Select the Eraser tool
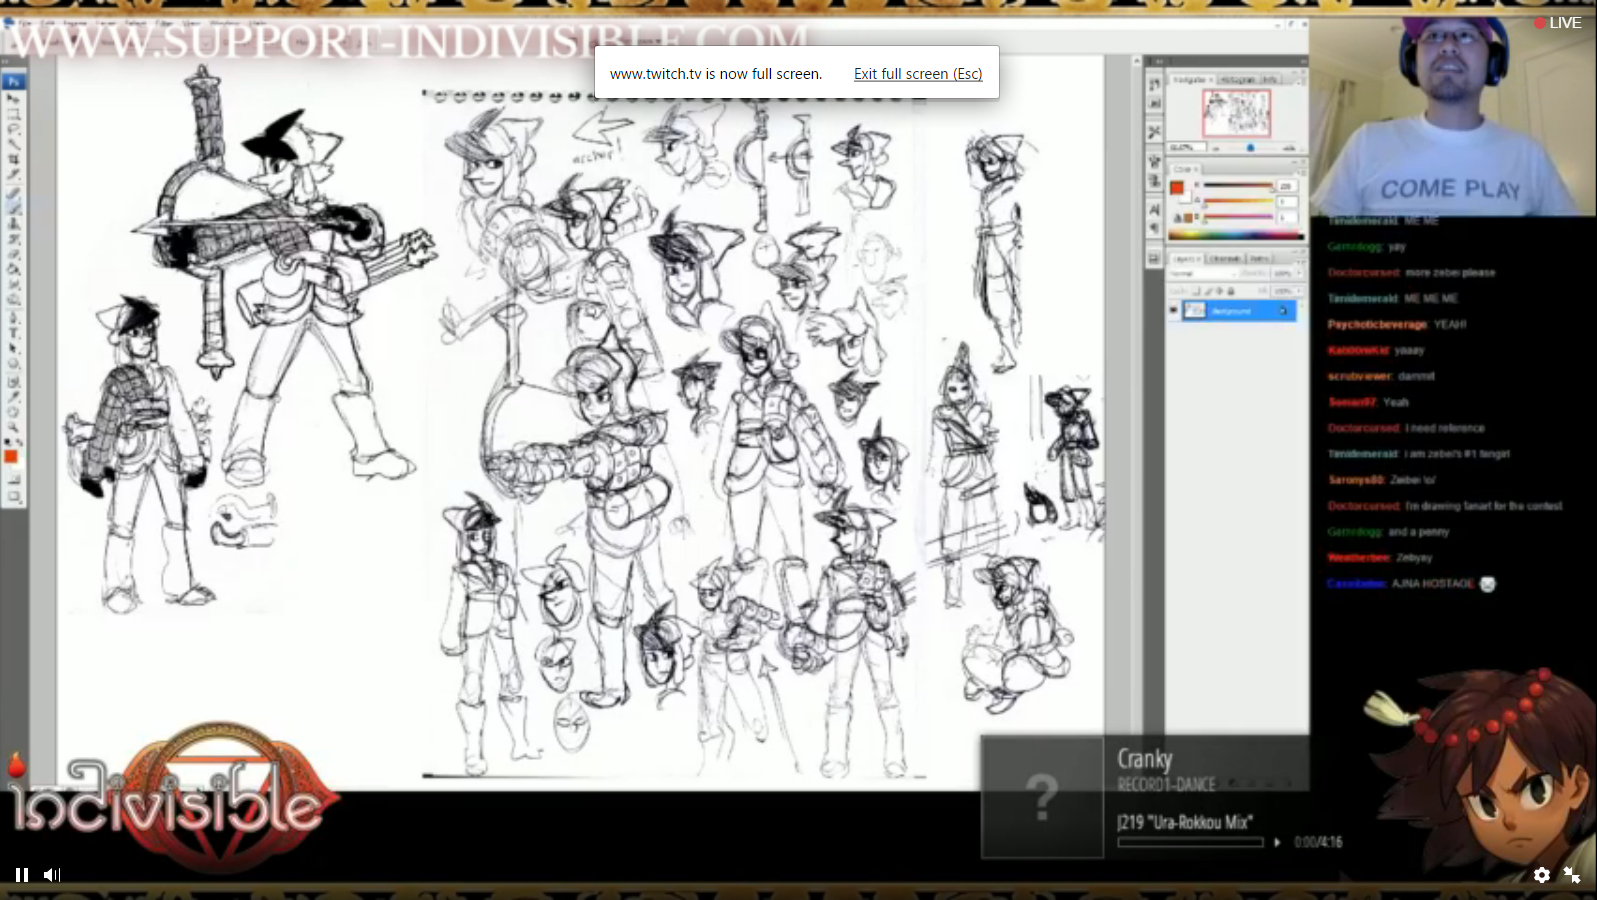1597x900 pixels. [x=13, y=253]
